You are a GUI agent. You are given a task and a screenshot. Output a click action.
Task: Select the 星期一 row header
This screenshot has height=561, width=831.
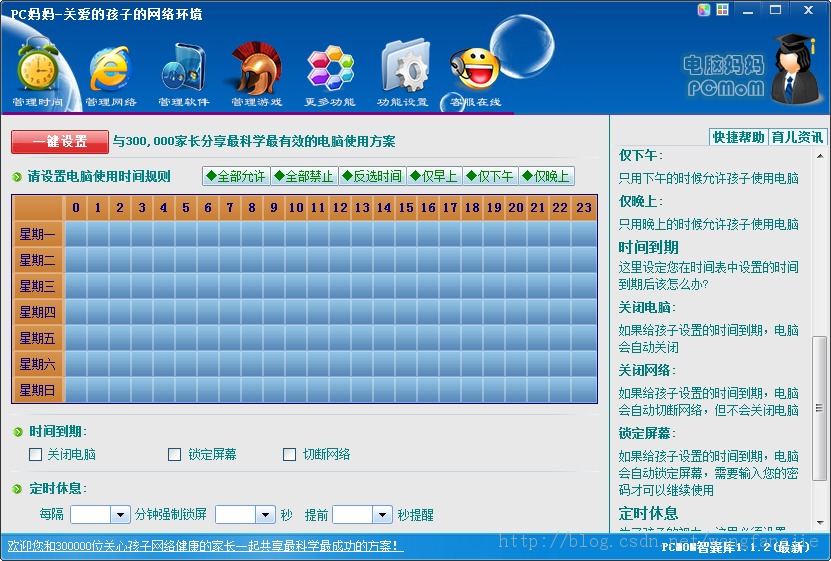point(38,234)
